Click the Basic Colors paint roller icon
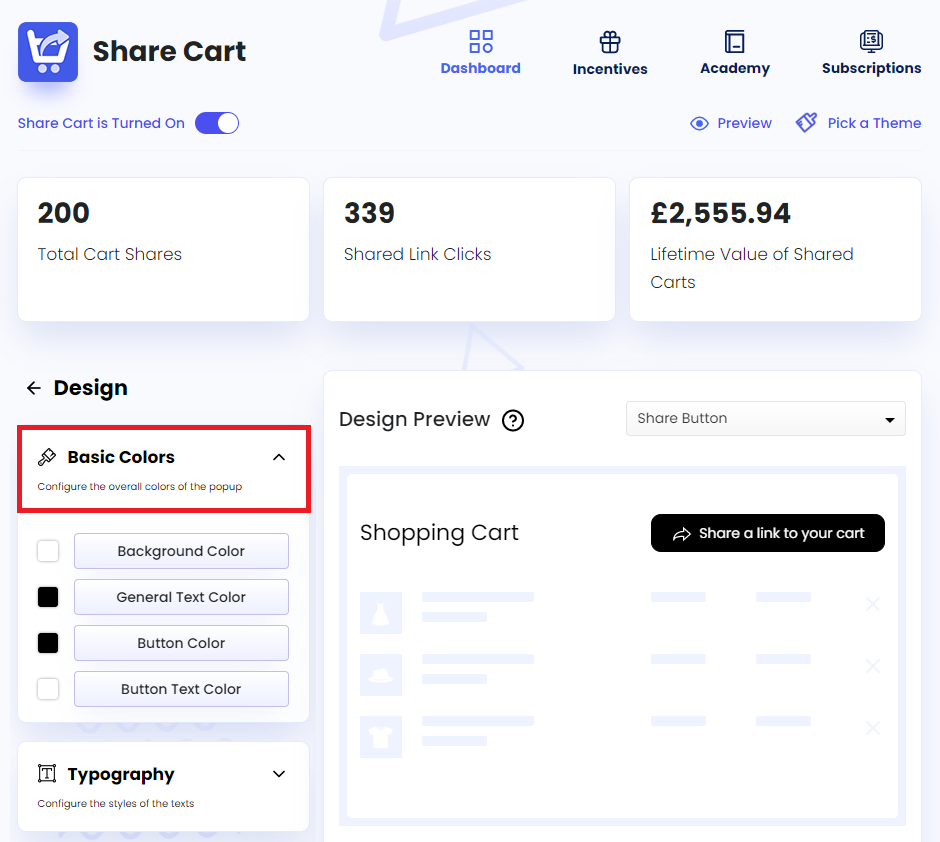 (45, 456)
